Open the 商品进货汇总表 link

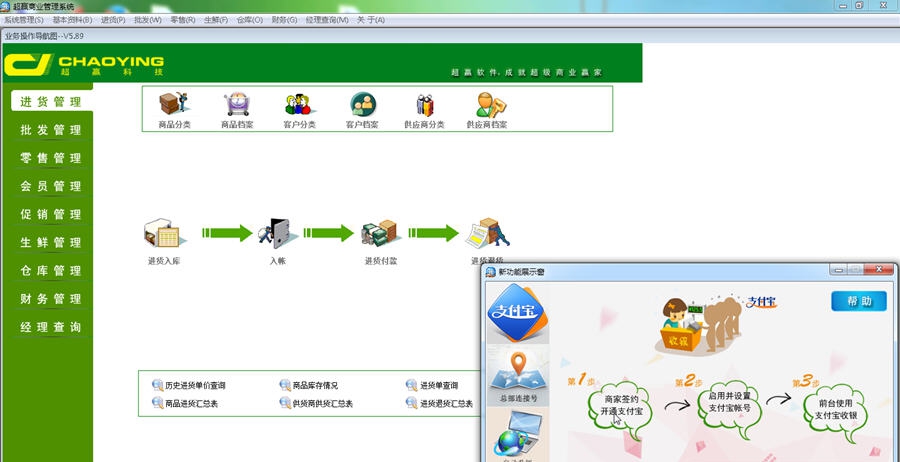pos(192,403)
